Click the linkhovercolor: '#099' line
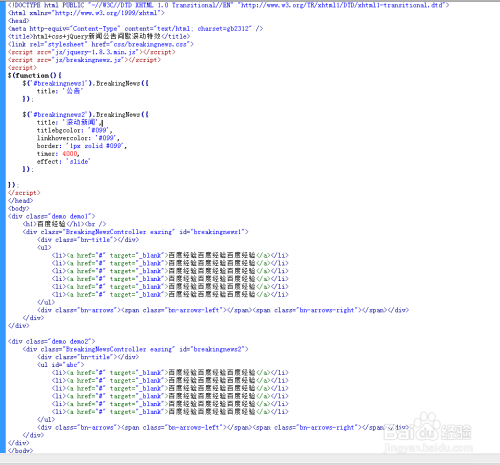 click(x=78, y=138)
